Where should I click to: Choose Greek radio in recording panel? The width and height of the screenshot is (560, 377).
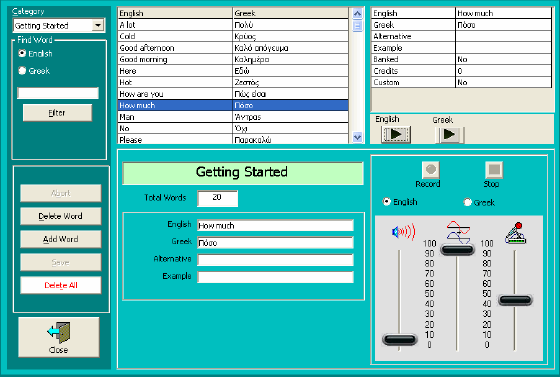coord(467,202)
